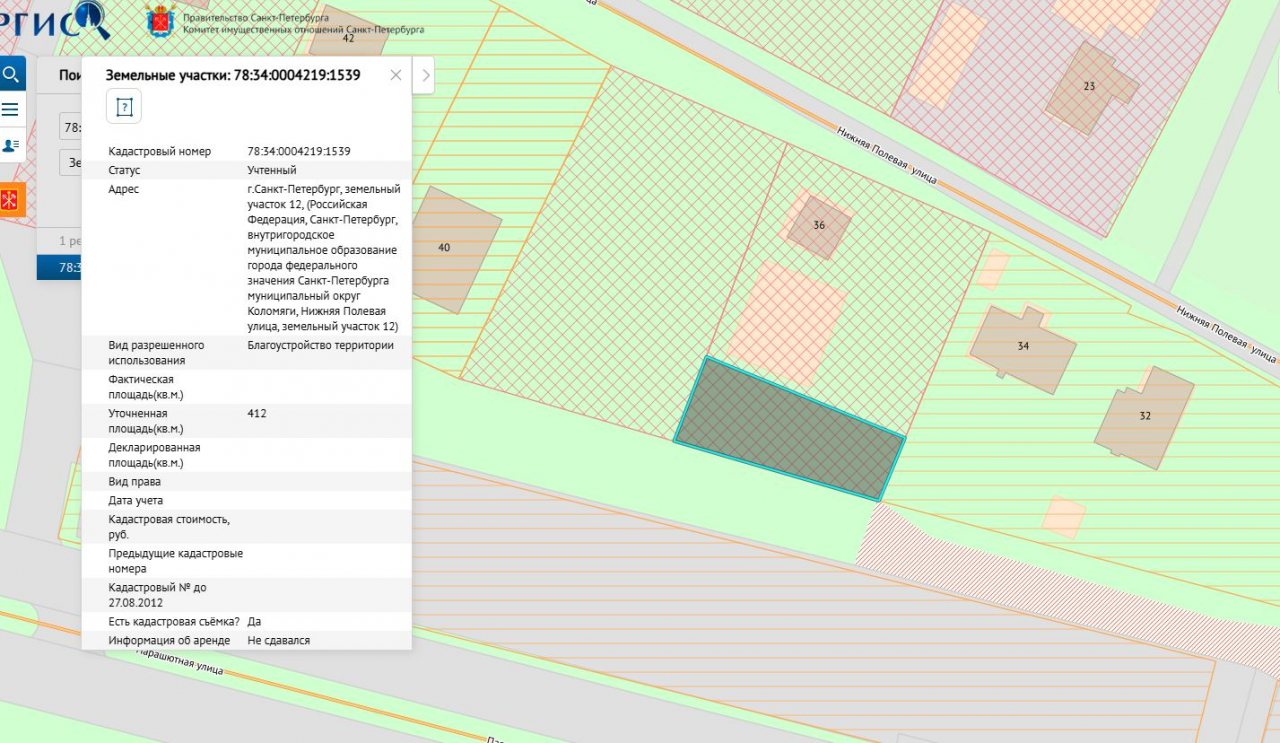Click the cadastral number value 78:34:0004219:1539
This screenshot has width=1280, height=743.
(298, 152)
